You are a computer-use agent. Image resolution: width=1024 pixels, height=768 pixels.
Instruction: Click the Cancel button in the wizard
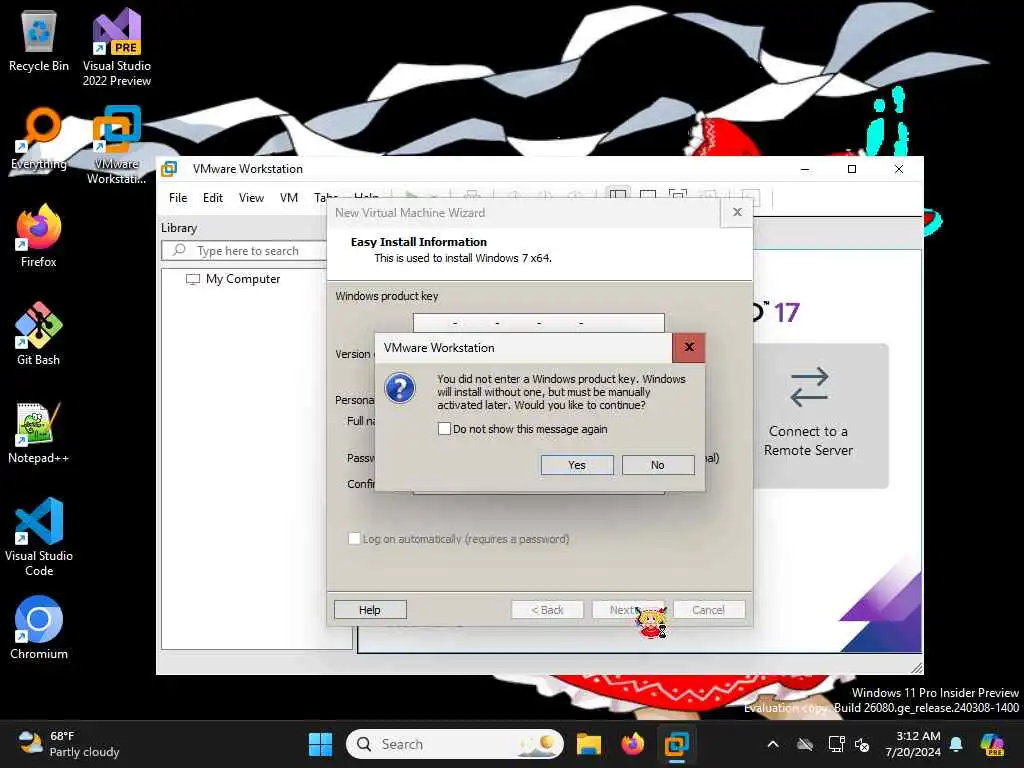(709, 610)
